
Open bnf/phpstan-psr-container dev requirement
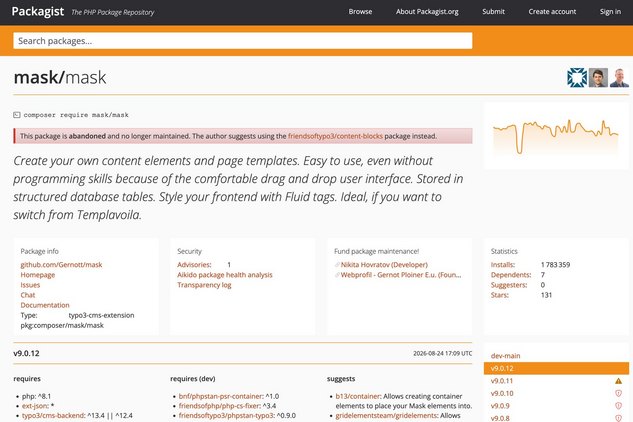pos(220,396)
